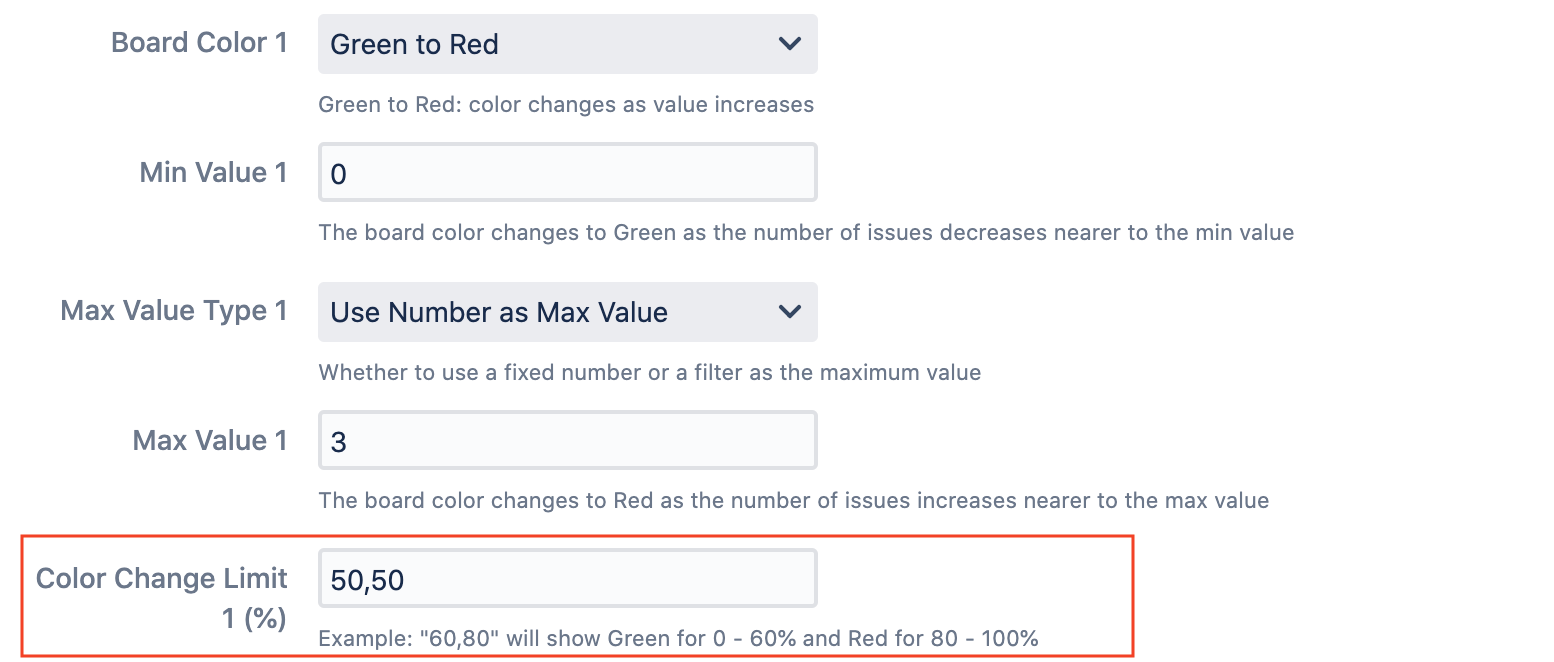Click the Board Color 1 label
The width and height of the screenshot is (1554, 662).
[200, 42]
